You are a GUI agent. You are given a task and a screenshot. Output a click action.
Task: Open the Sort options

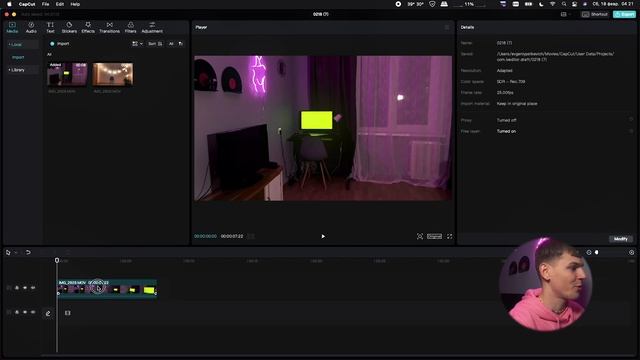pyautogui.click(x=155, y=44)
